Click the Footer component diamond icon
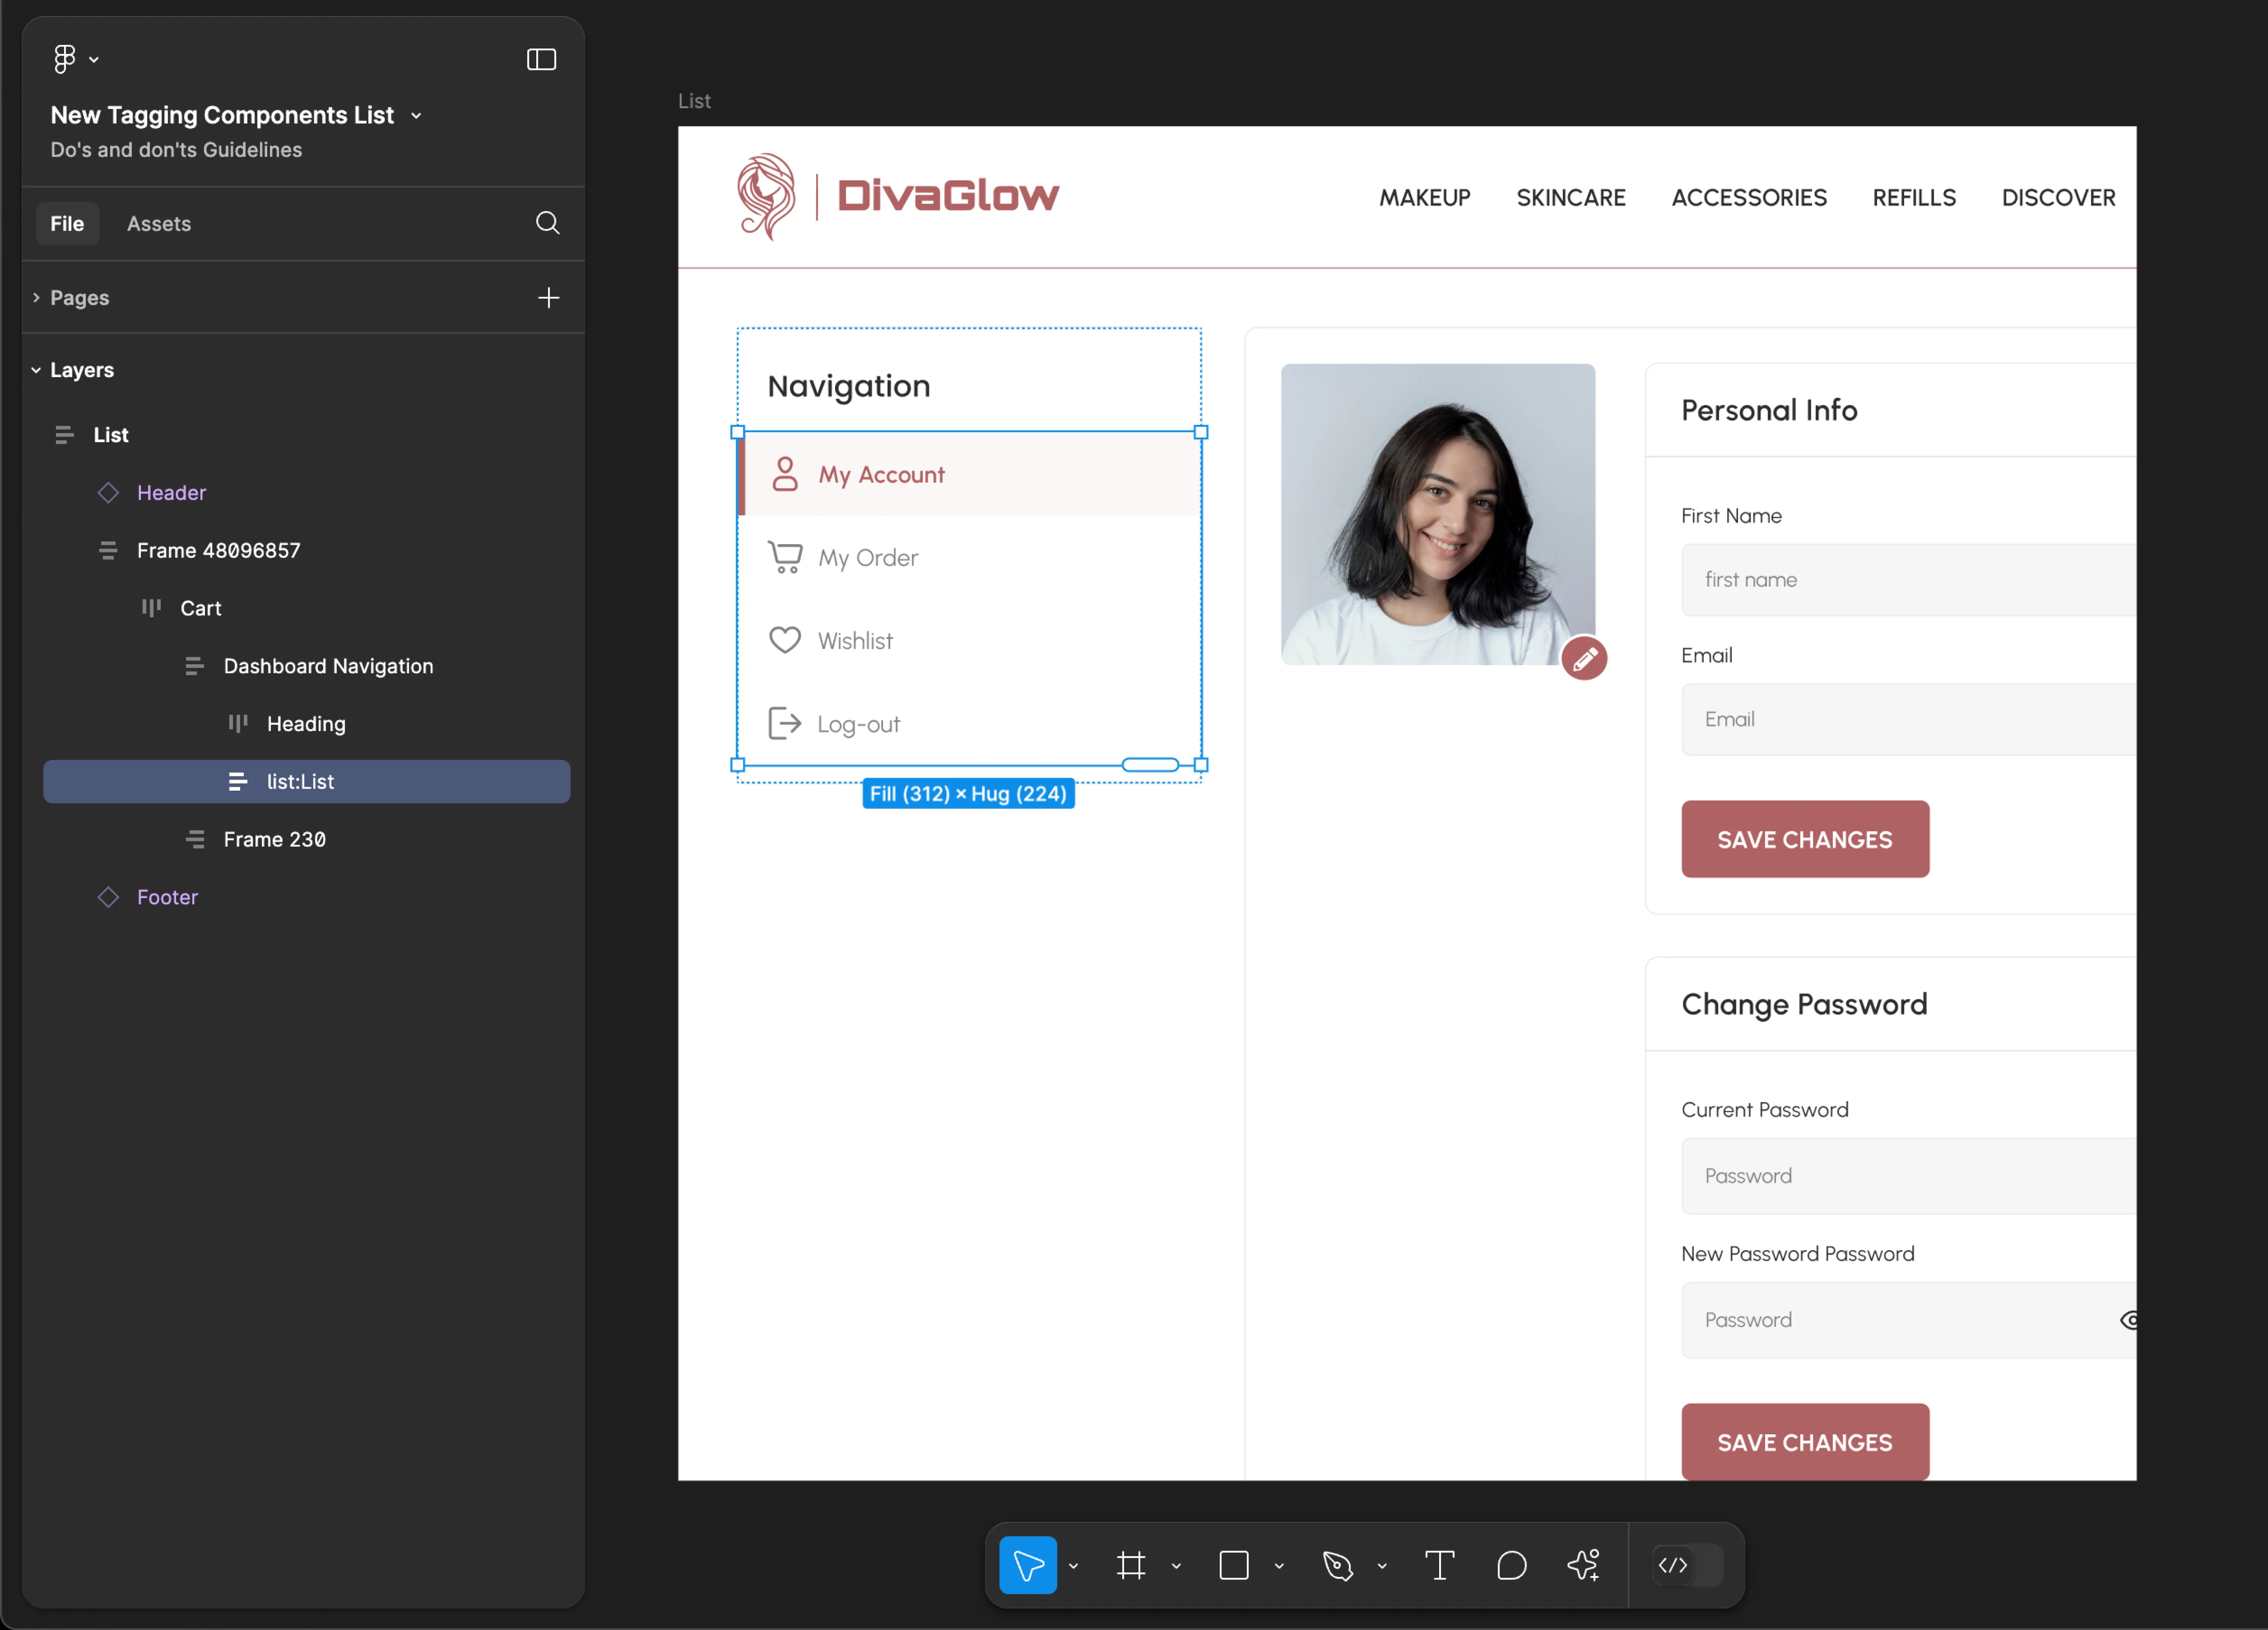The width and height of the screenshot is (2268, 1630). point(108,897)
